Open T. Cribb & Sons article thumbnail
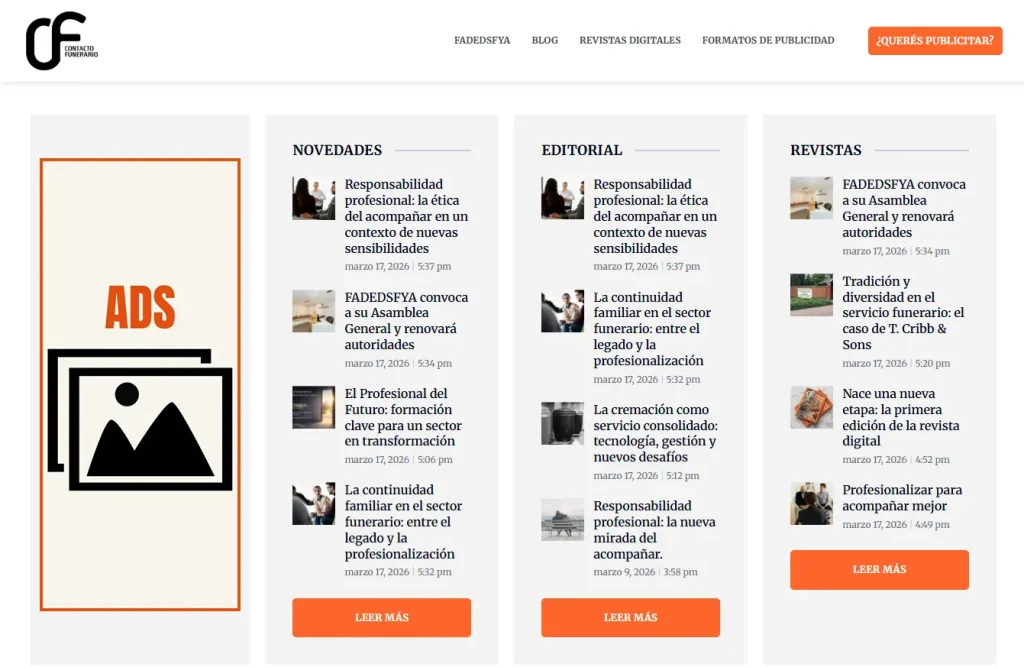This screenshot has width=1024, height=667. [811, 295]
